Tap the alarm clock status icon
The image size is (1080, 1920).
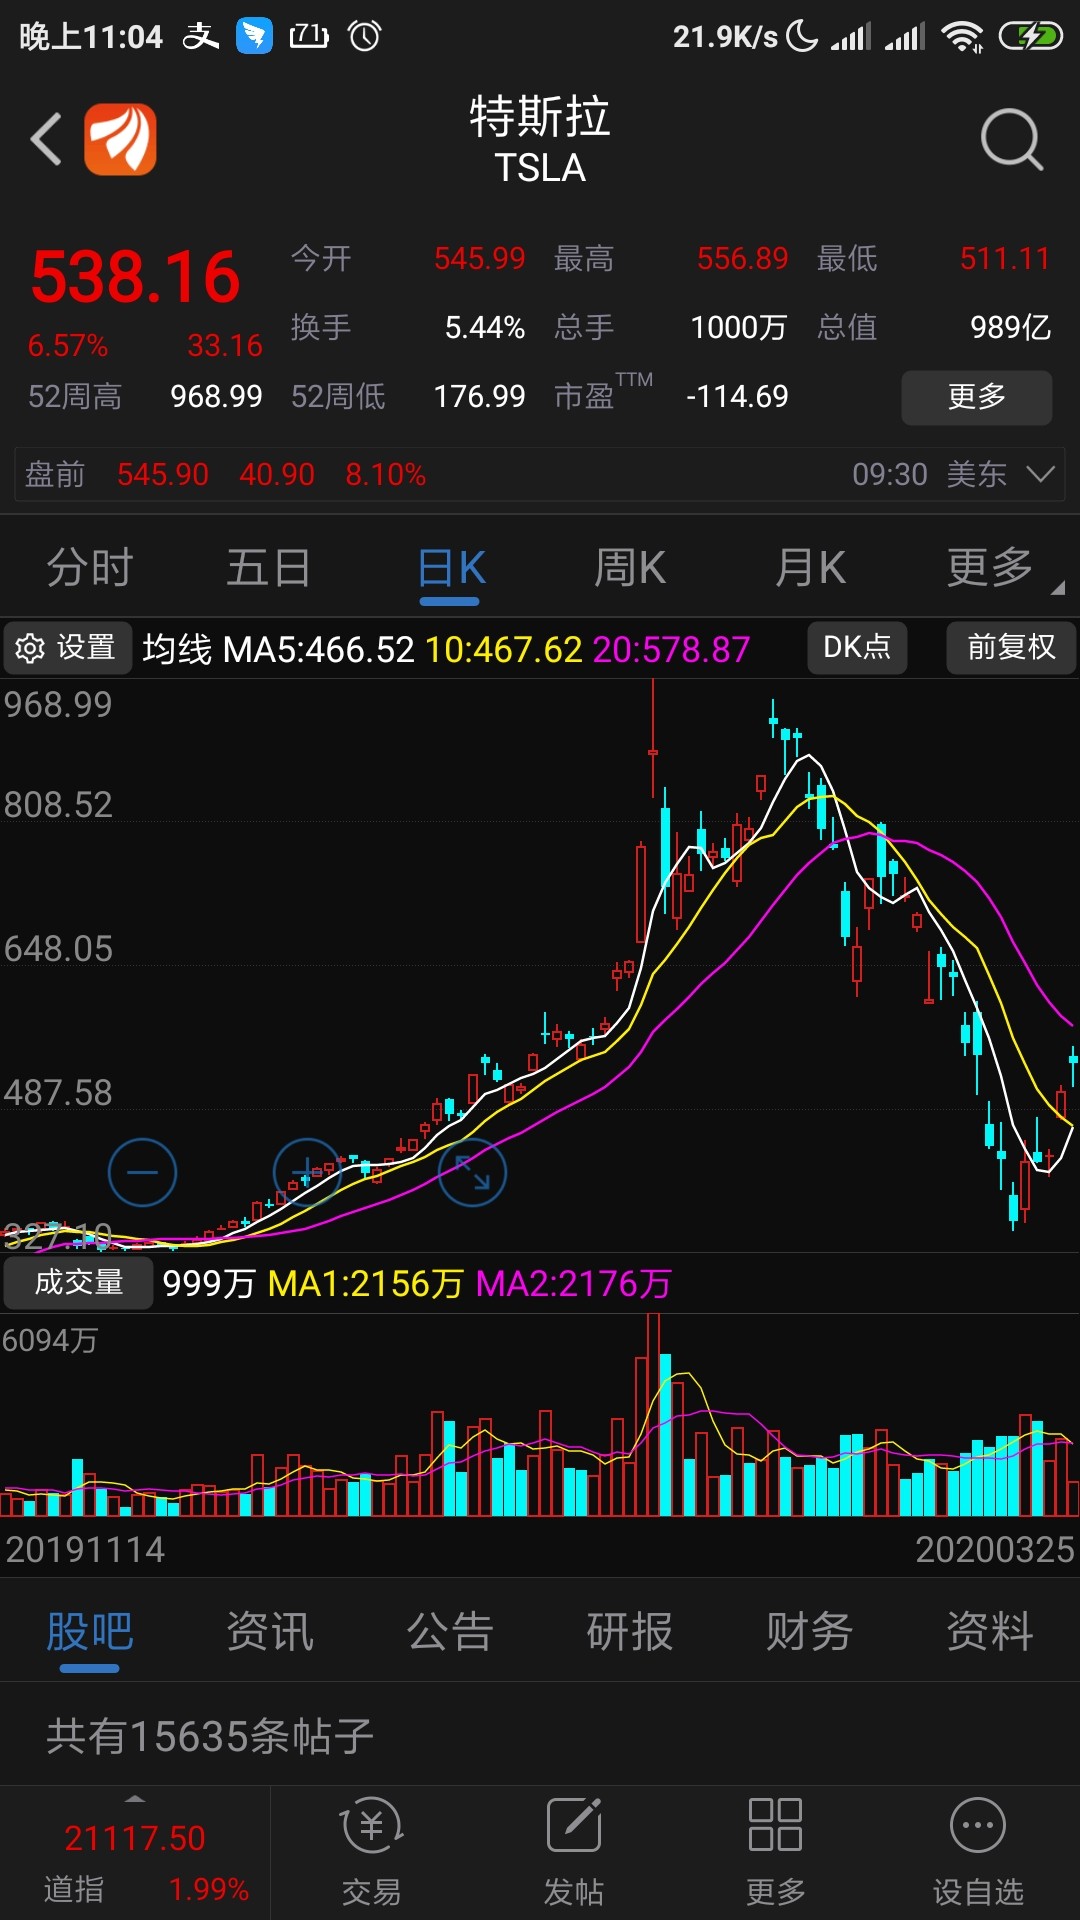point(364,37)
